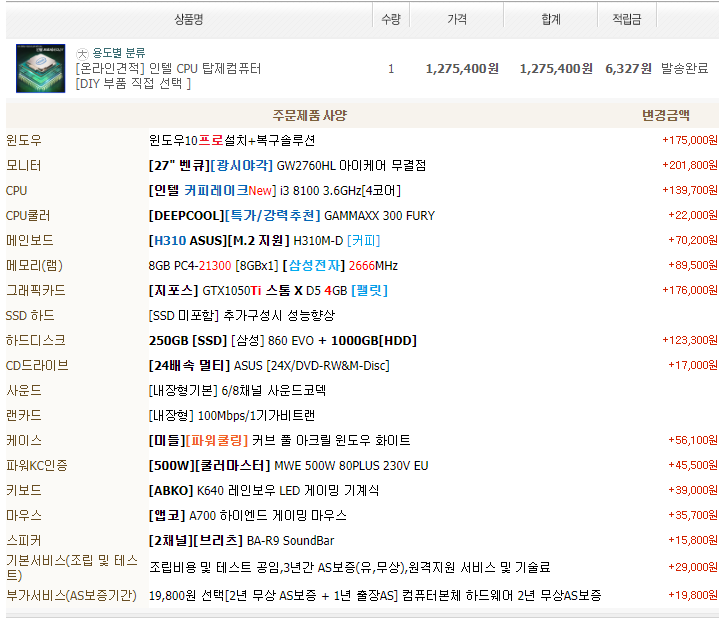Click the +139,700원 CPU price
Viewport: 723px width, 621px height.
click(690, 190)
